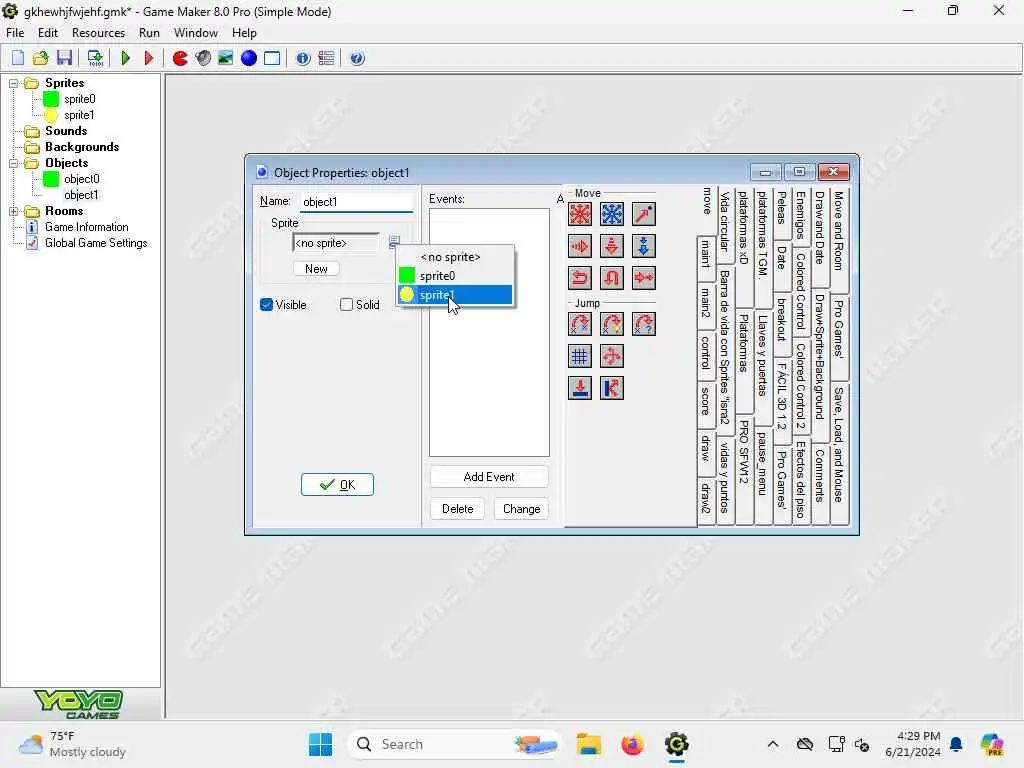Choose <no sprite> in sprite popup list
Screen dimensions: 1024x768
456,257
